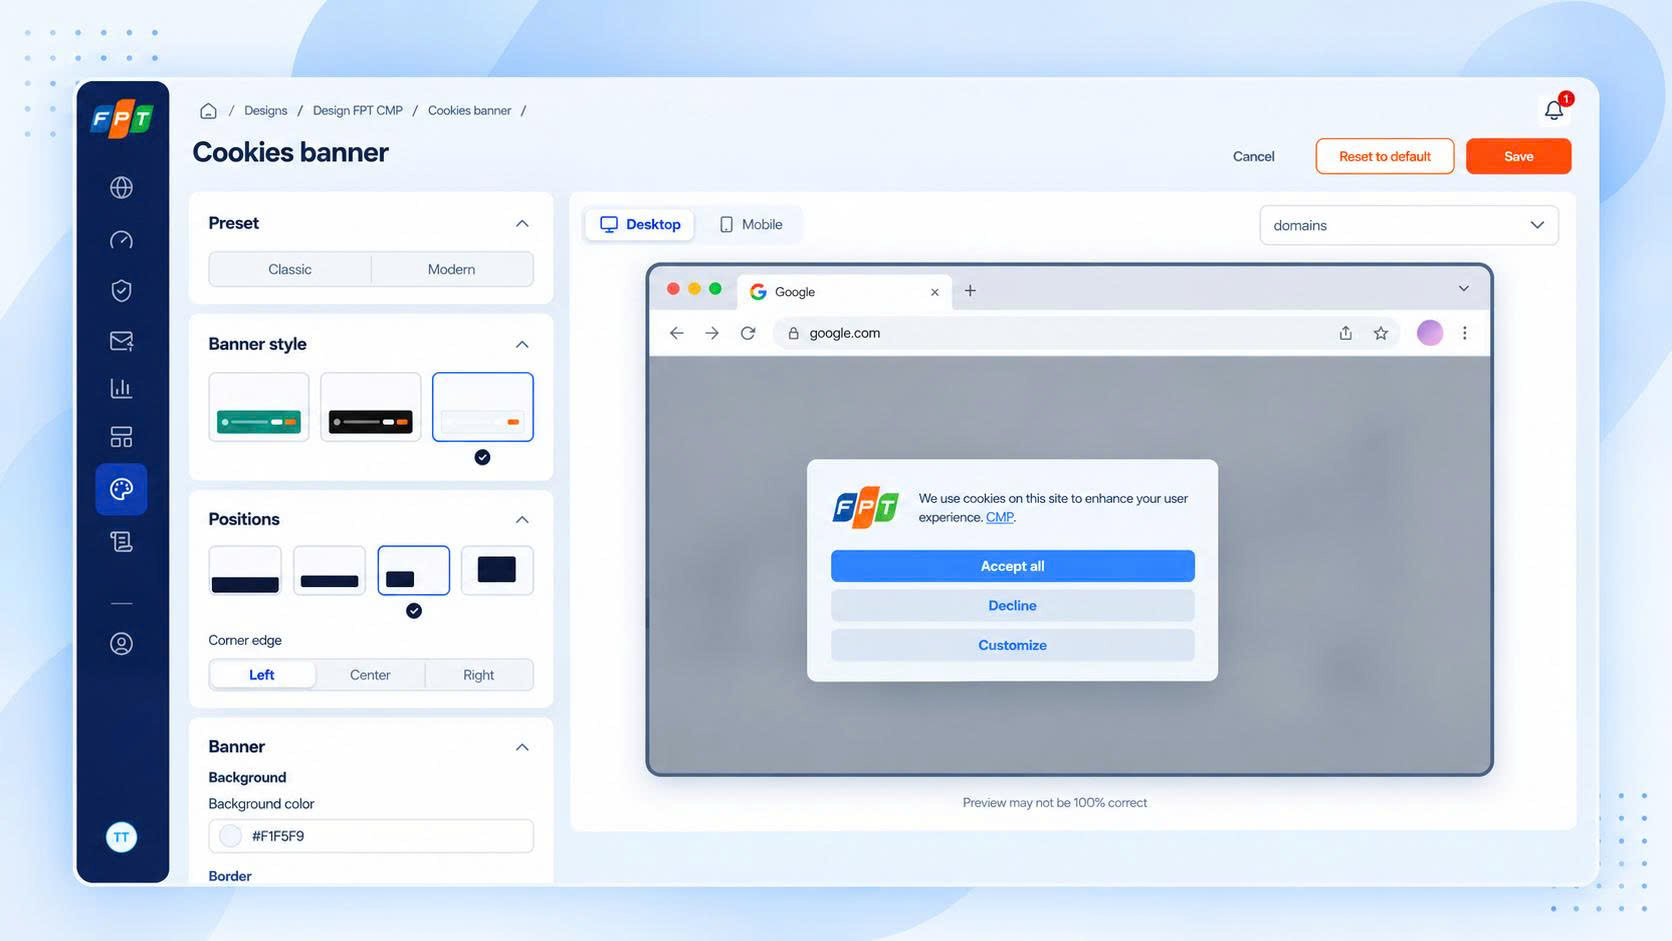Select the palette design sidebar icon

[121, 489]
